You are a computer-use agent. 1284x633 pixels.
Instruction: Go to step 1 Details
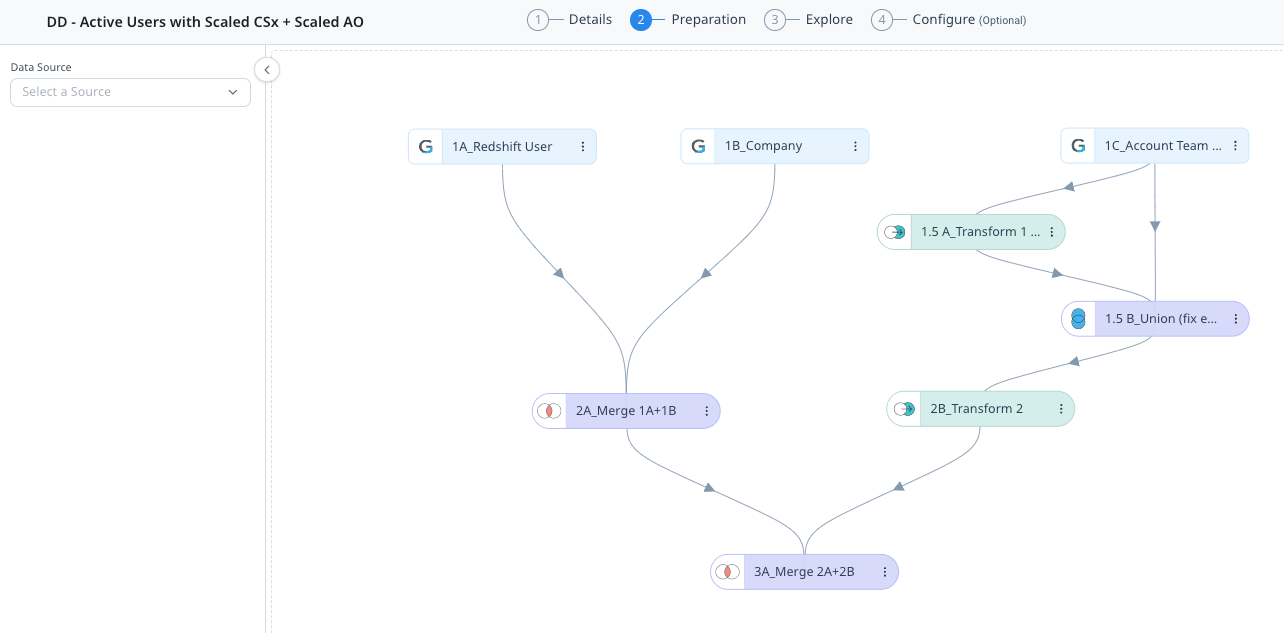coord(569,20)
